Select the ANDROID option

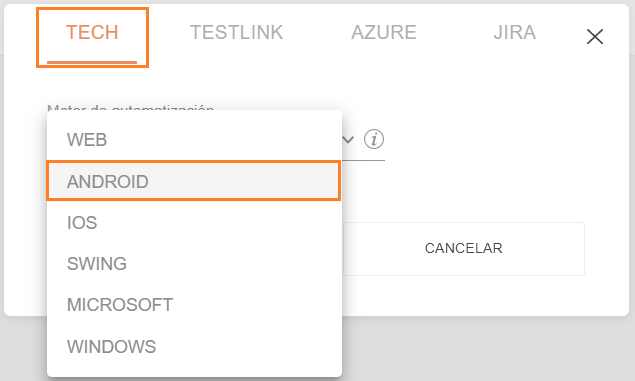pos(194,181)
